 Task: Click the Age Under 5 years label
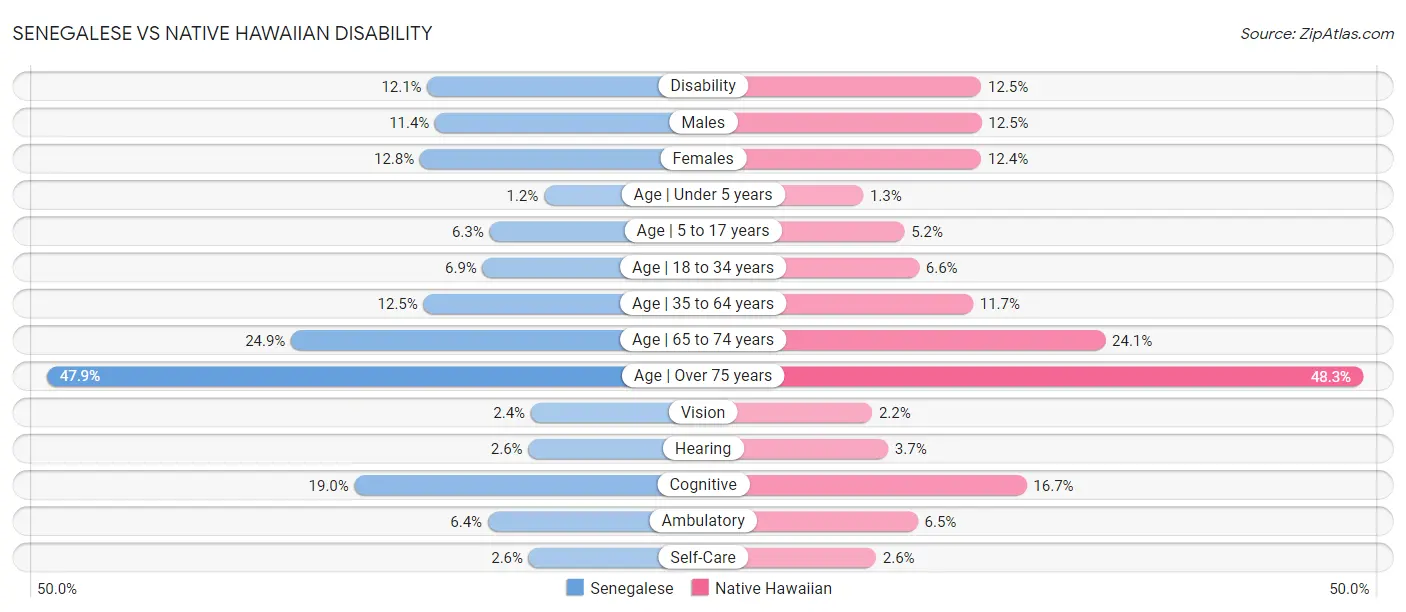pos(703,195)
